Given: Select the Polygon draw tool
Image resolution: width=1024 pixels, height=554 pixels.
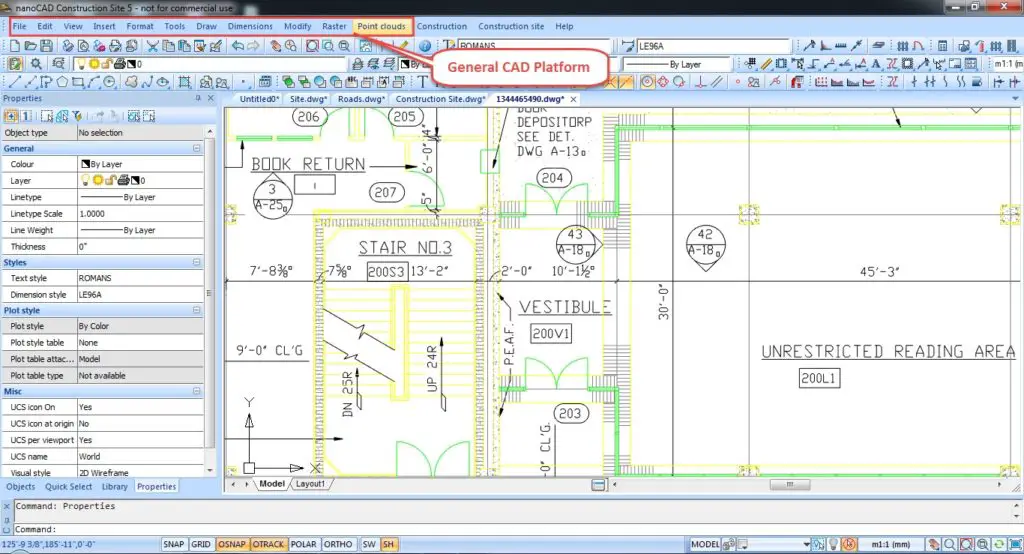Looking at the screenshot, I should (x=62, y=82).
